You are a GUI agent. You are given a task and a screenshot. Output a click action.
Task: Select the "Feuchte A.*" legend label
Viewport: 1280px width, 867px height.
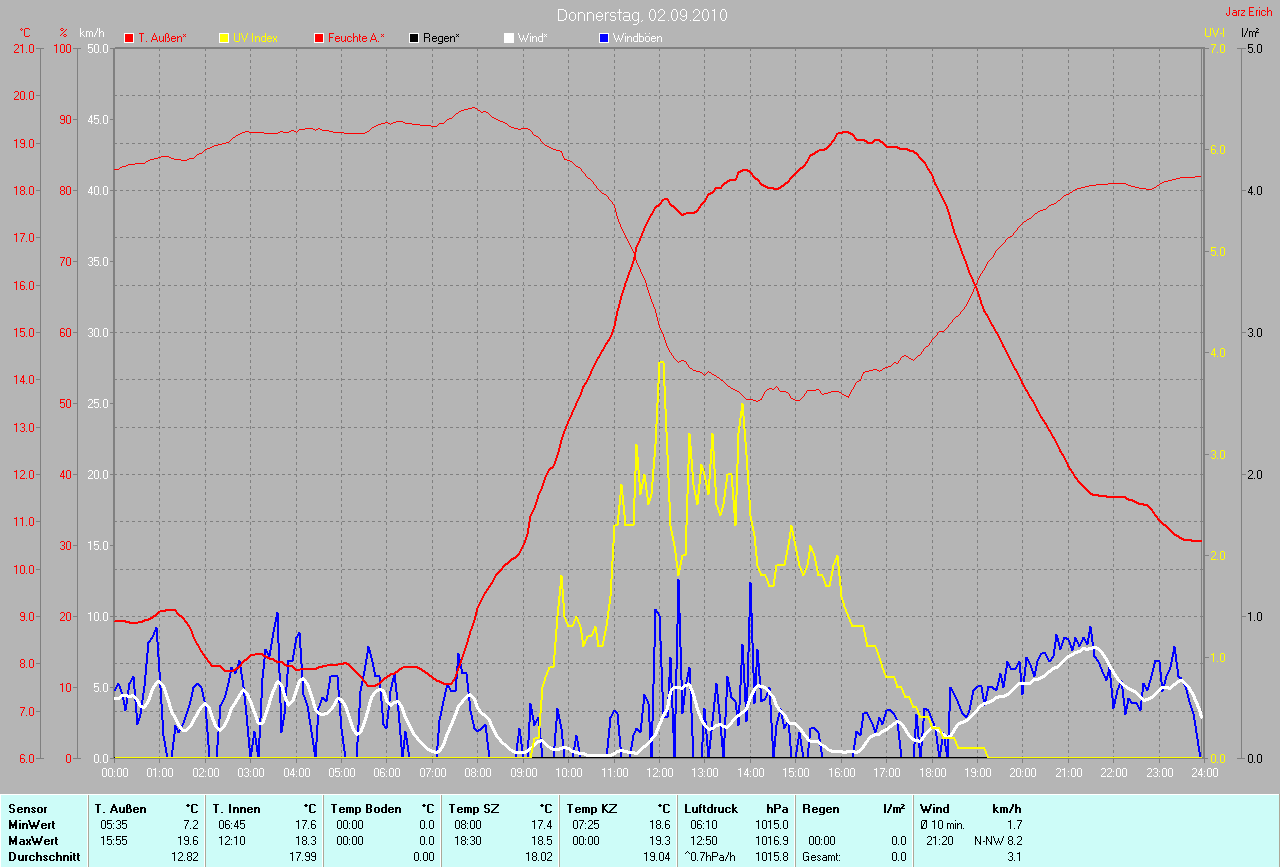(357, 38)
